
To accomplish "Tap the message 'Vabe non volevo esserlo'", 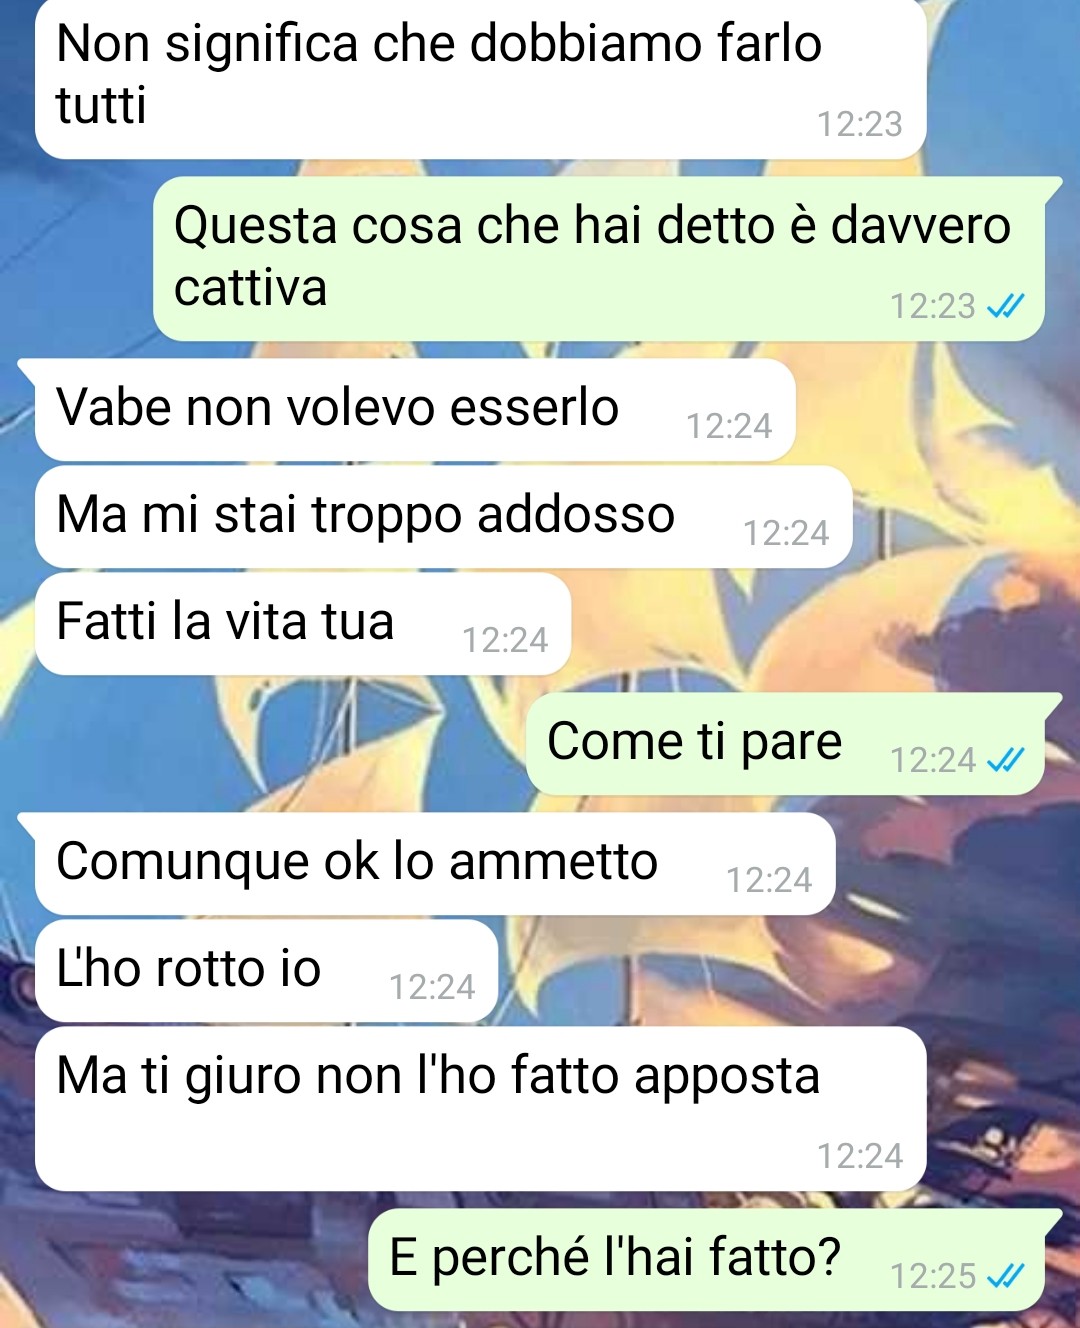I will tap(415, 410).
